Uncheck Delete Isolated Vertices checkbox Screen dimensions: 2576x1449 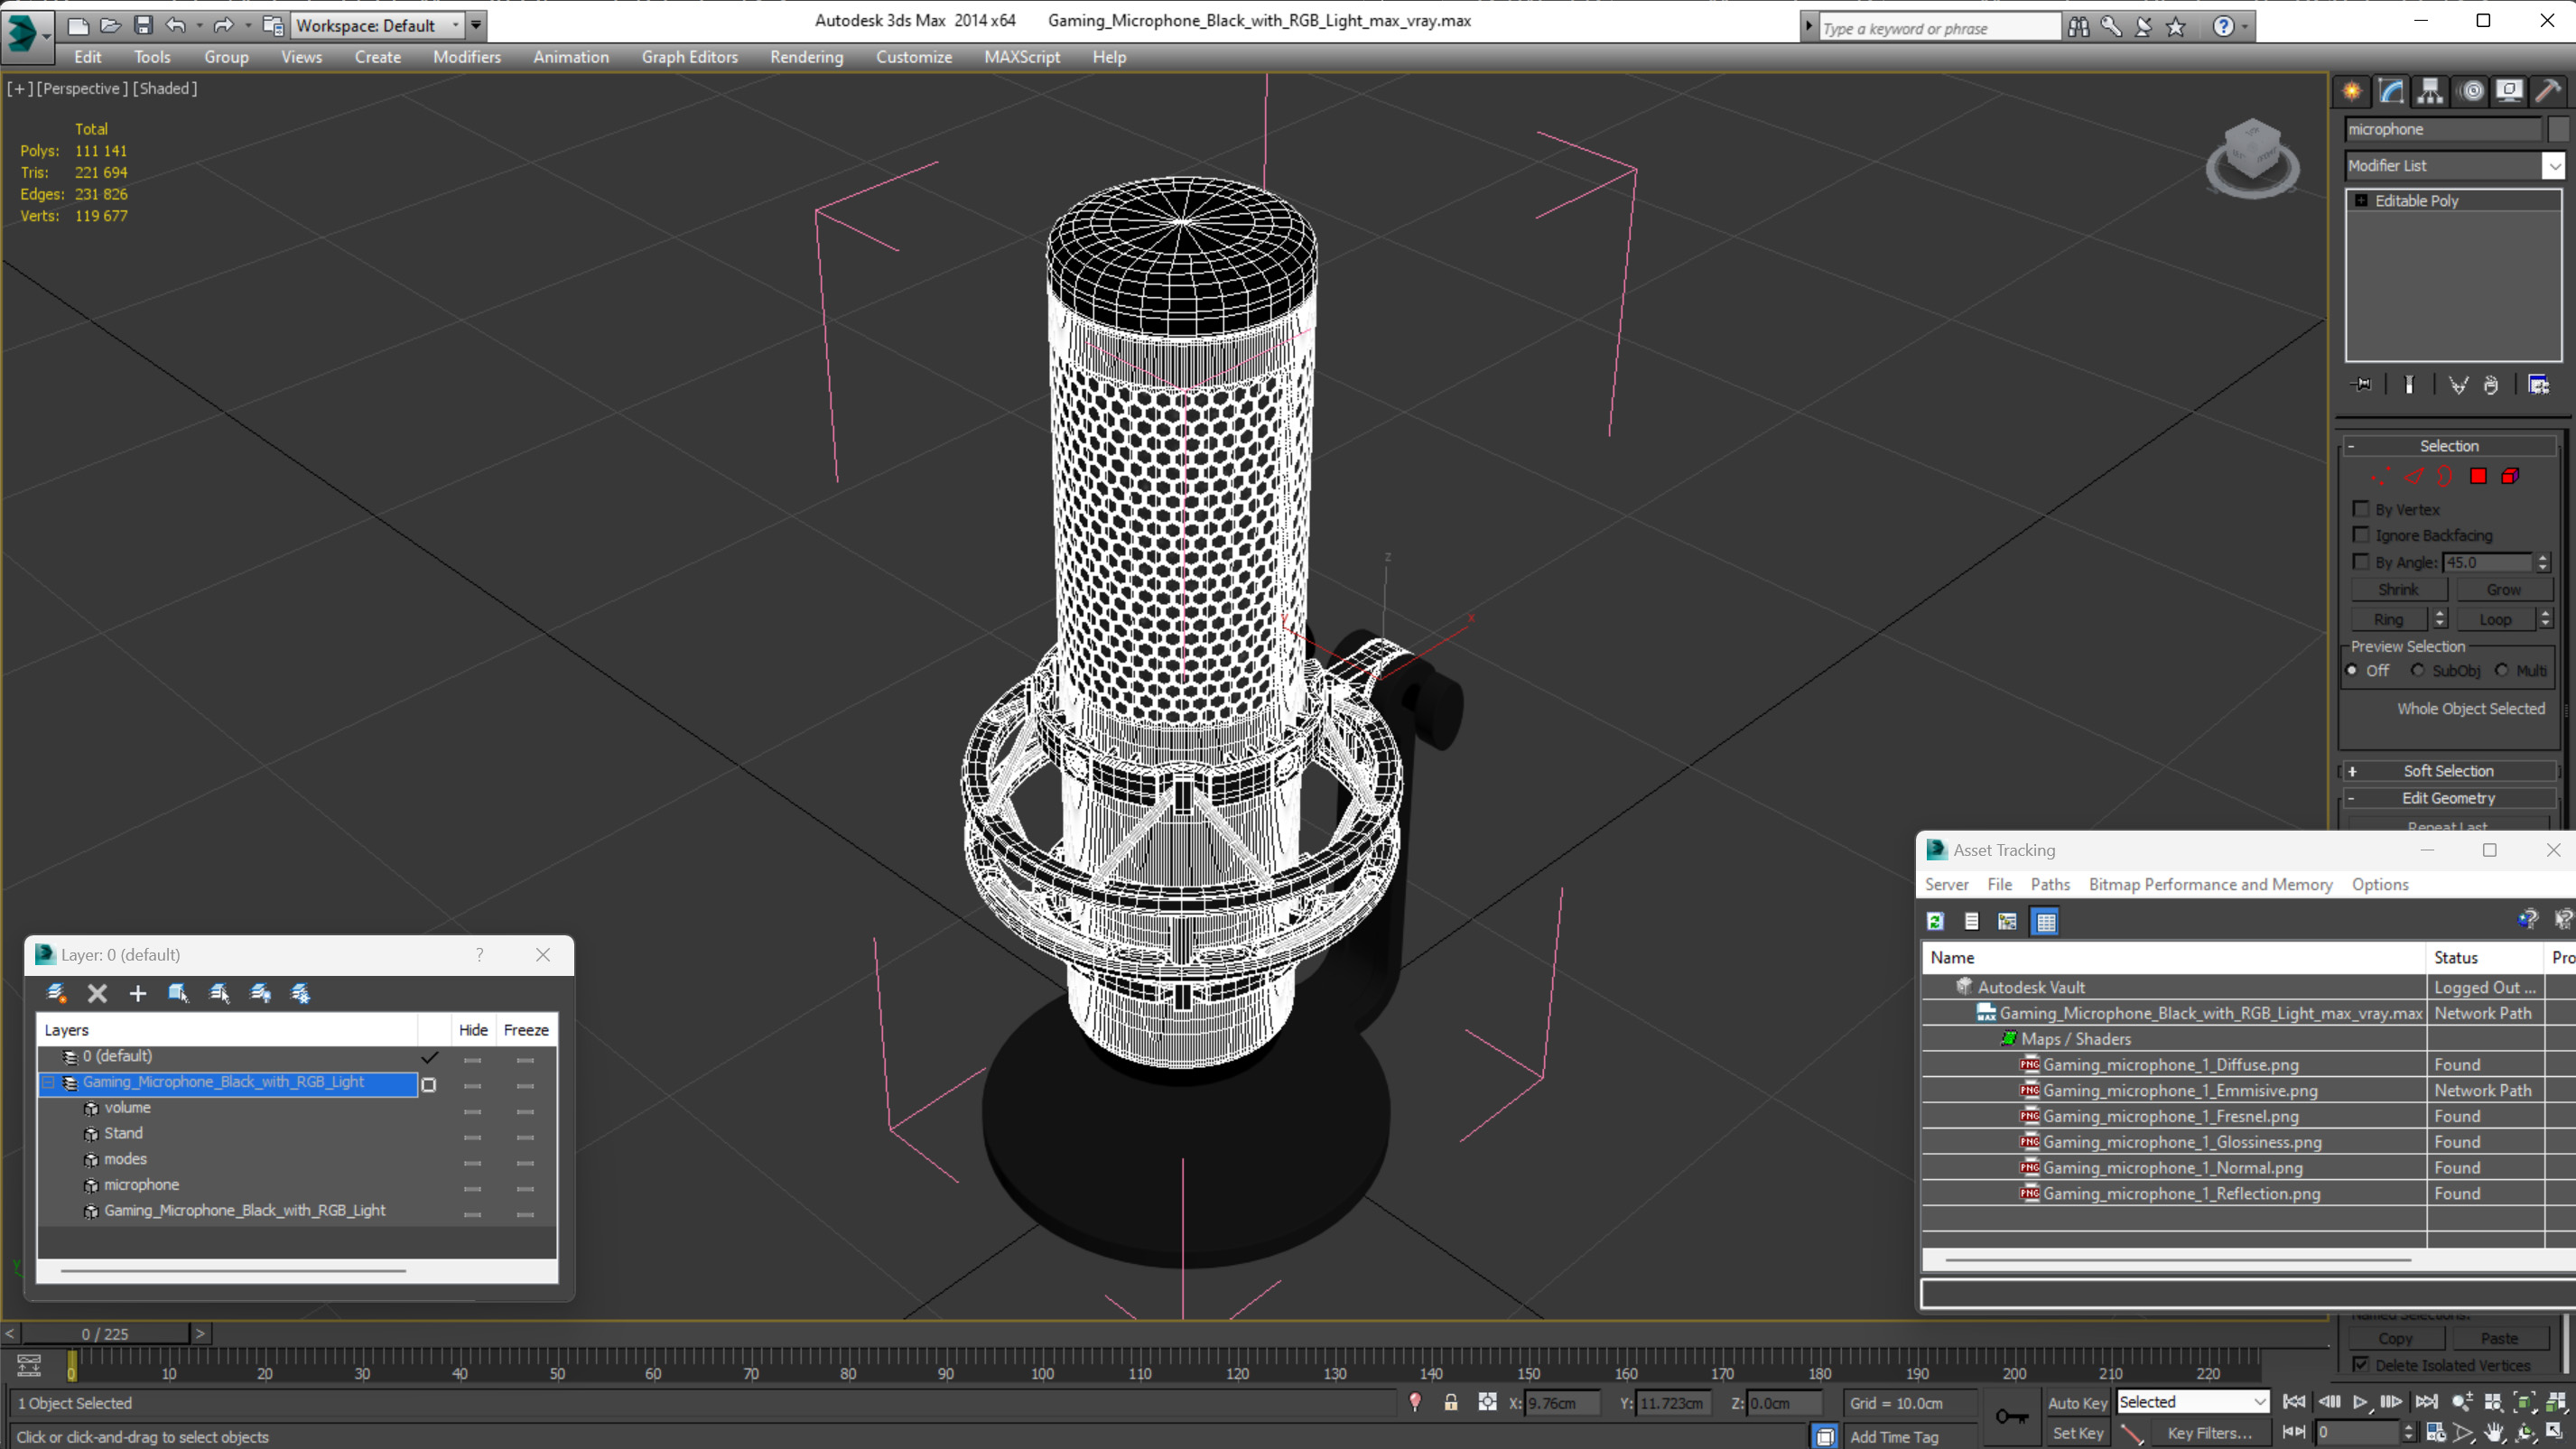point(2361,1365)
